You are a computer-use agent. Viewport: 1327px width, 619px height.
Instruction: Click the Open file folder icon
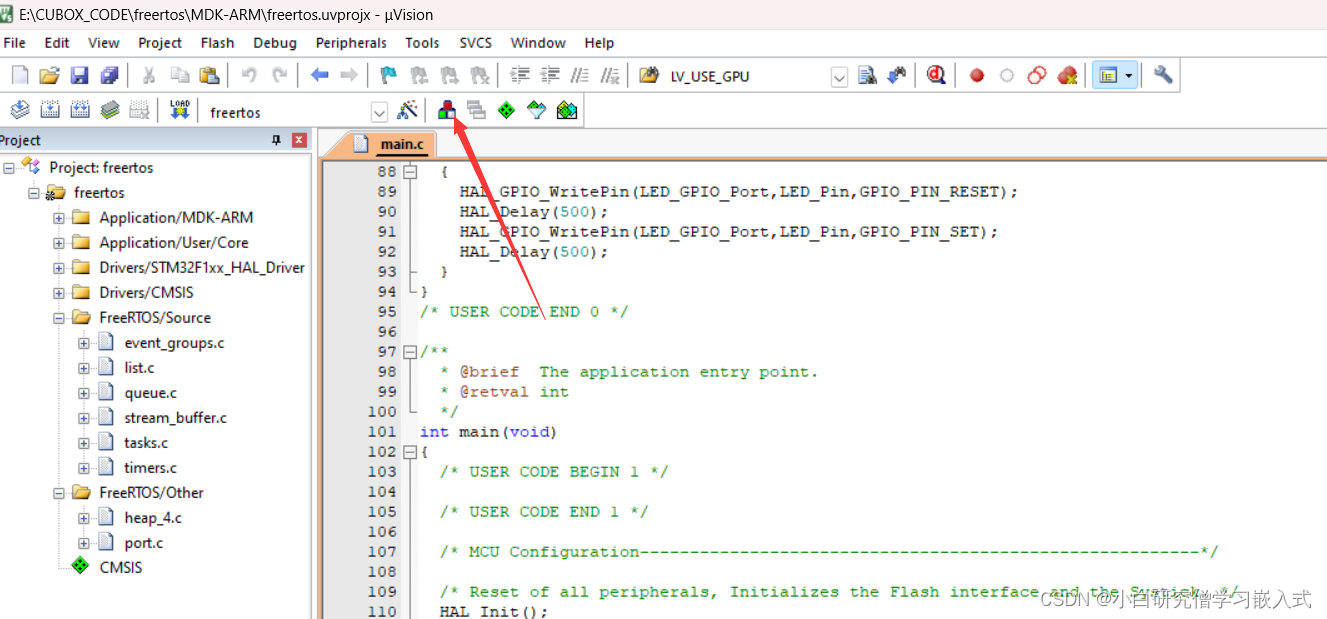click(49, 75)
